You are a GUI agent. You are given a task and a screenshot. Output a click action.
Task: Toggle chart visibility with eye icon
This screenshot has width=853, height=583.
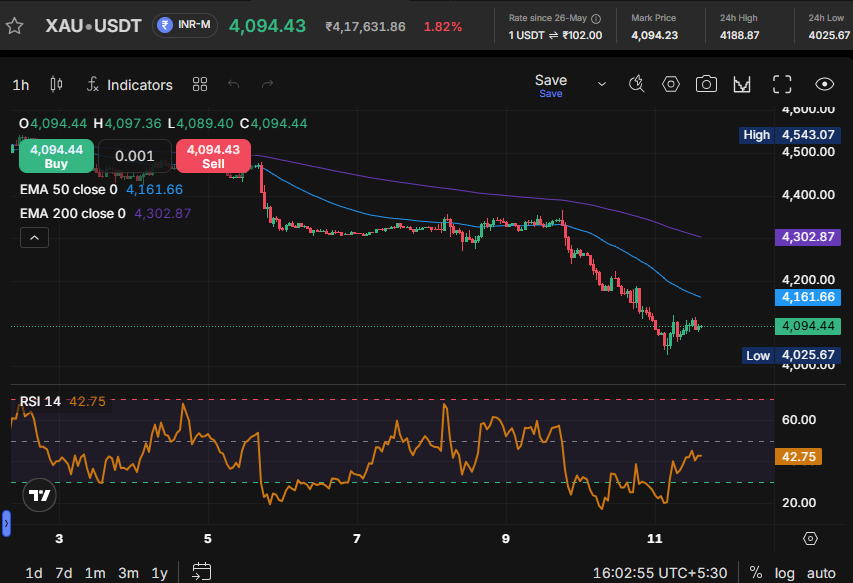click(824, 84)
